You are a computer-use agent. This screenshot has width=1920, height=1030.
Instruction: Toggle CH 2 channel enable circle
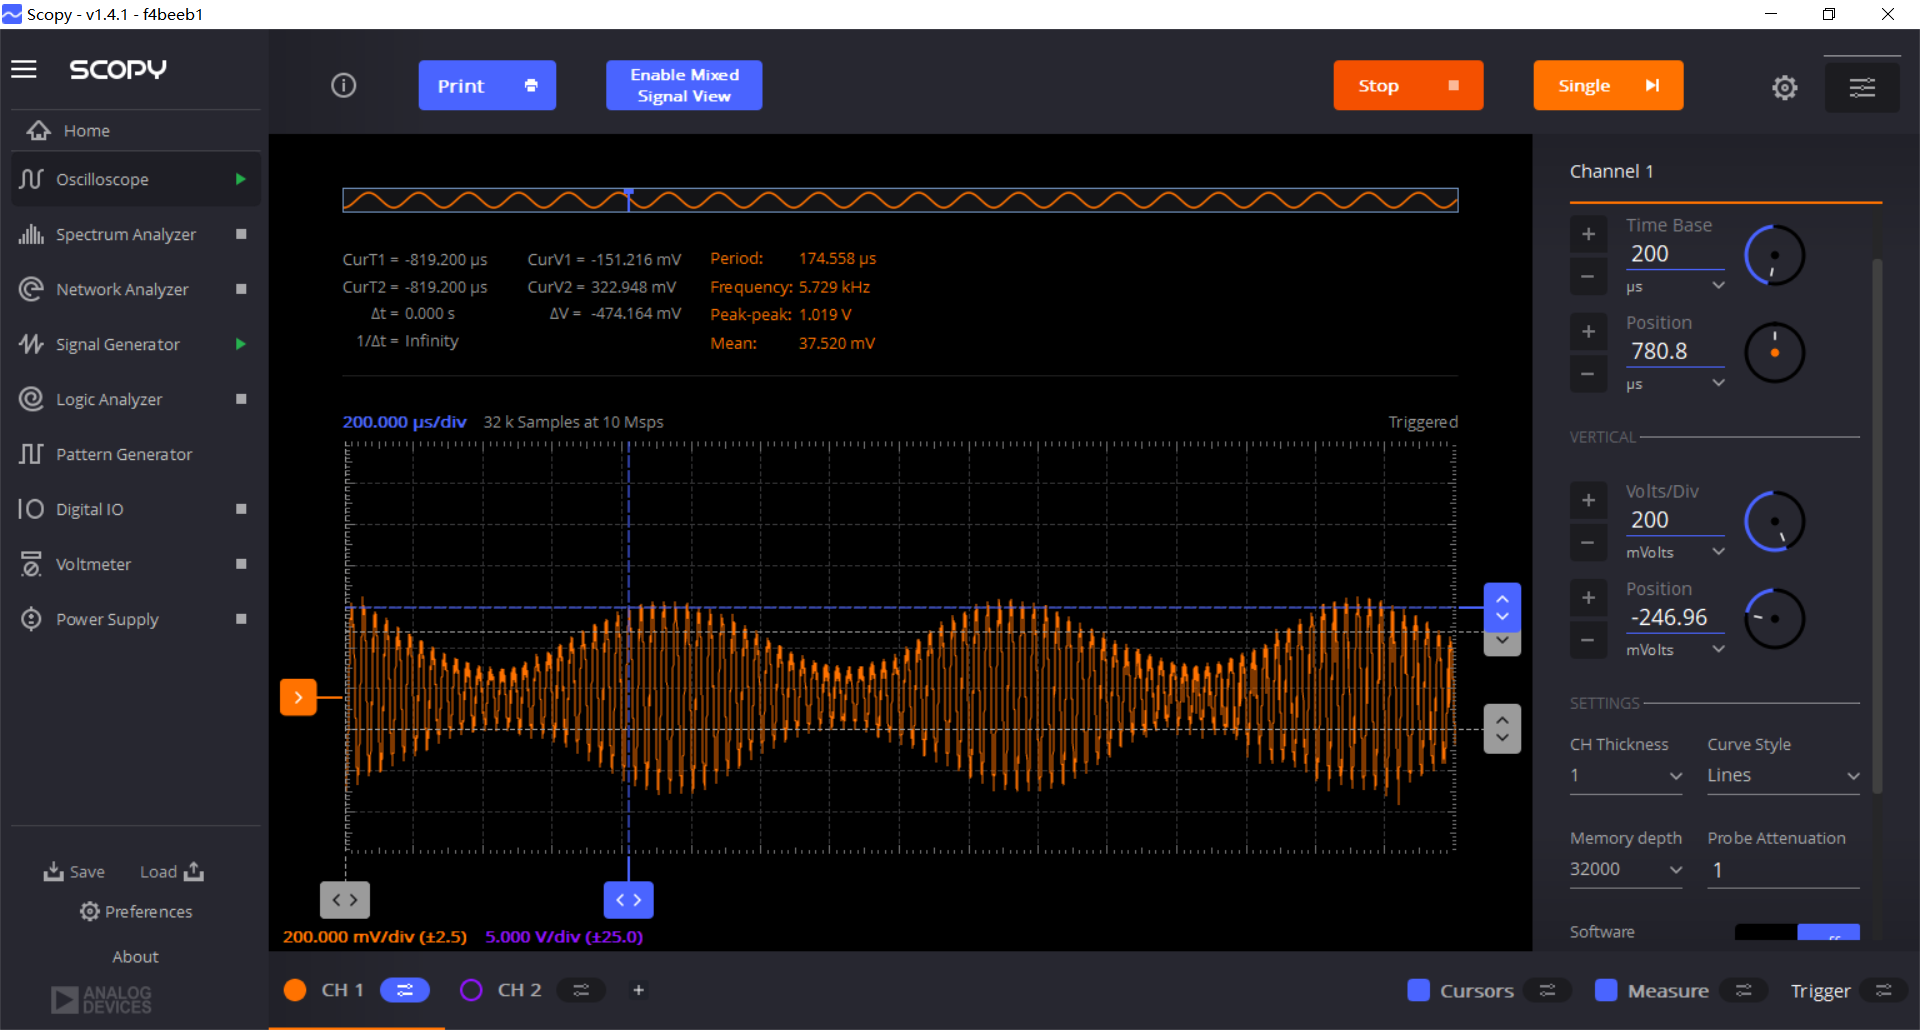coord(471,990)
